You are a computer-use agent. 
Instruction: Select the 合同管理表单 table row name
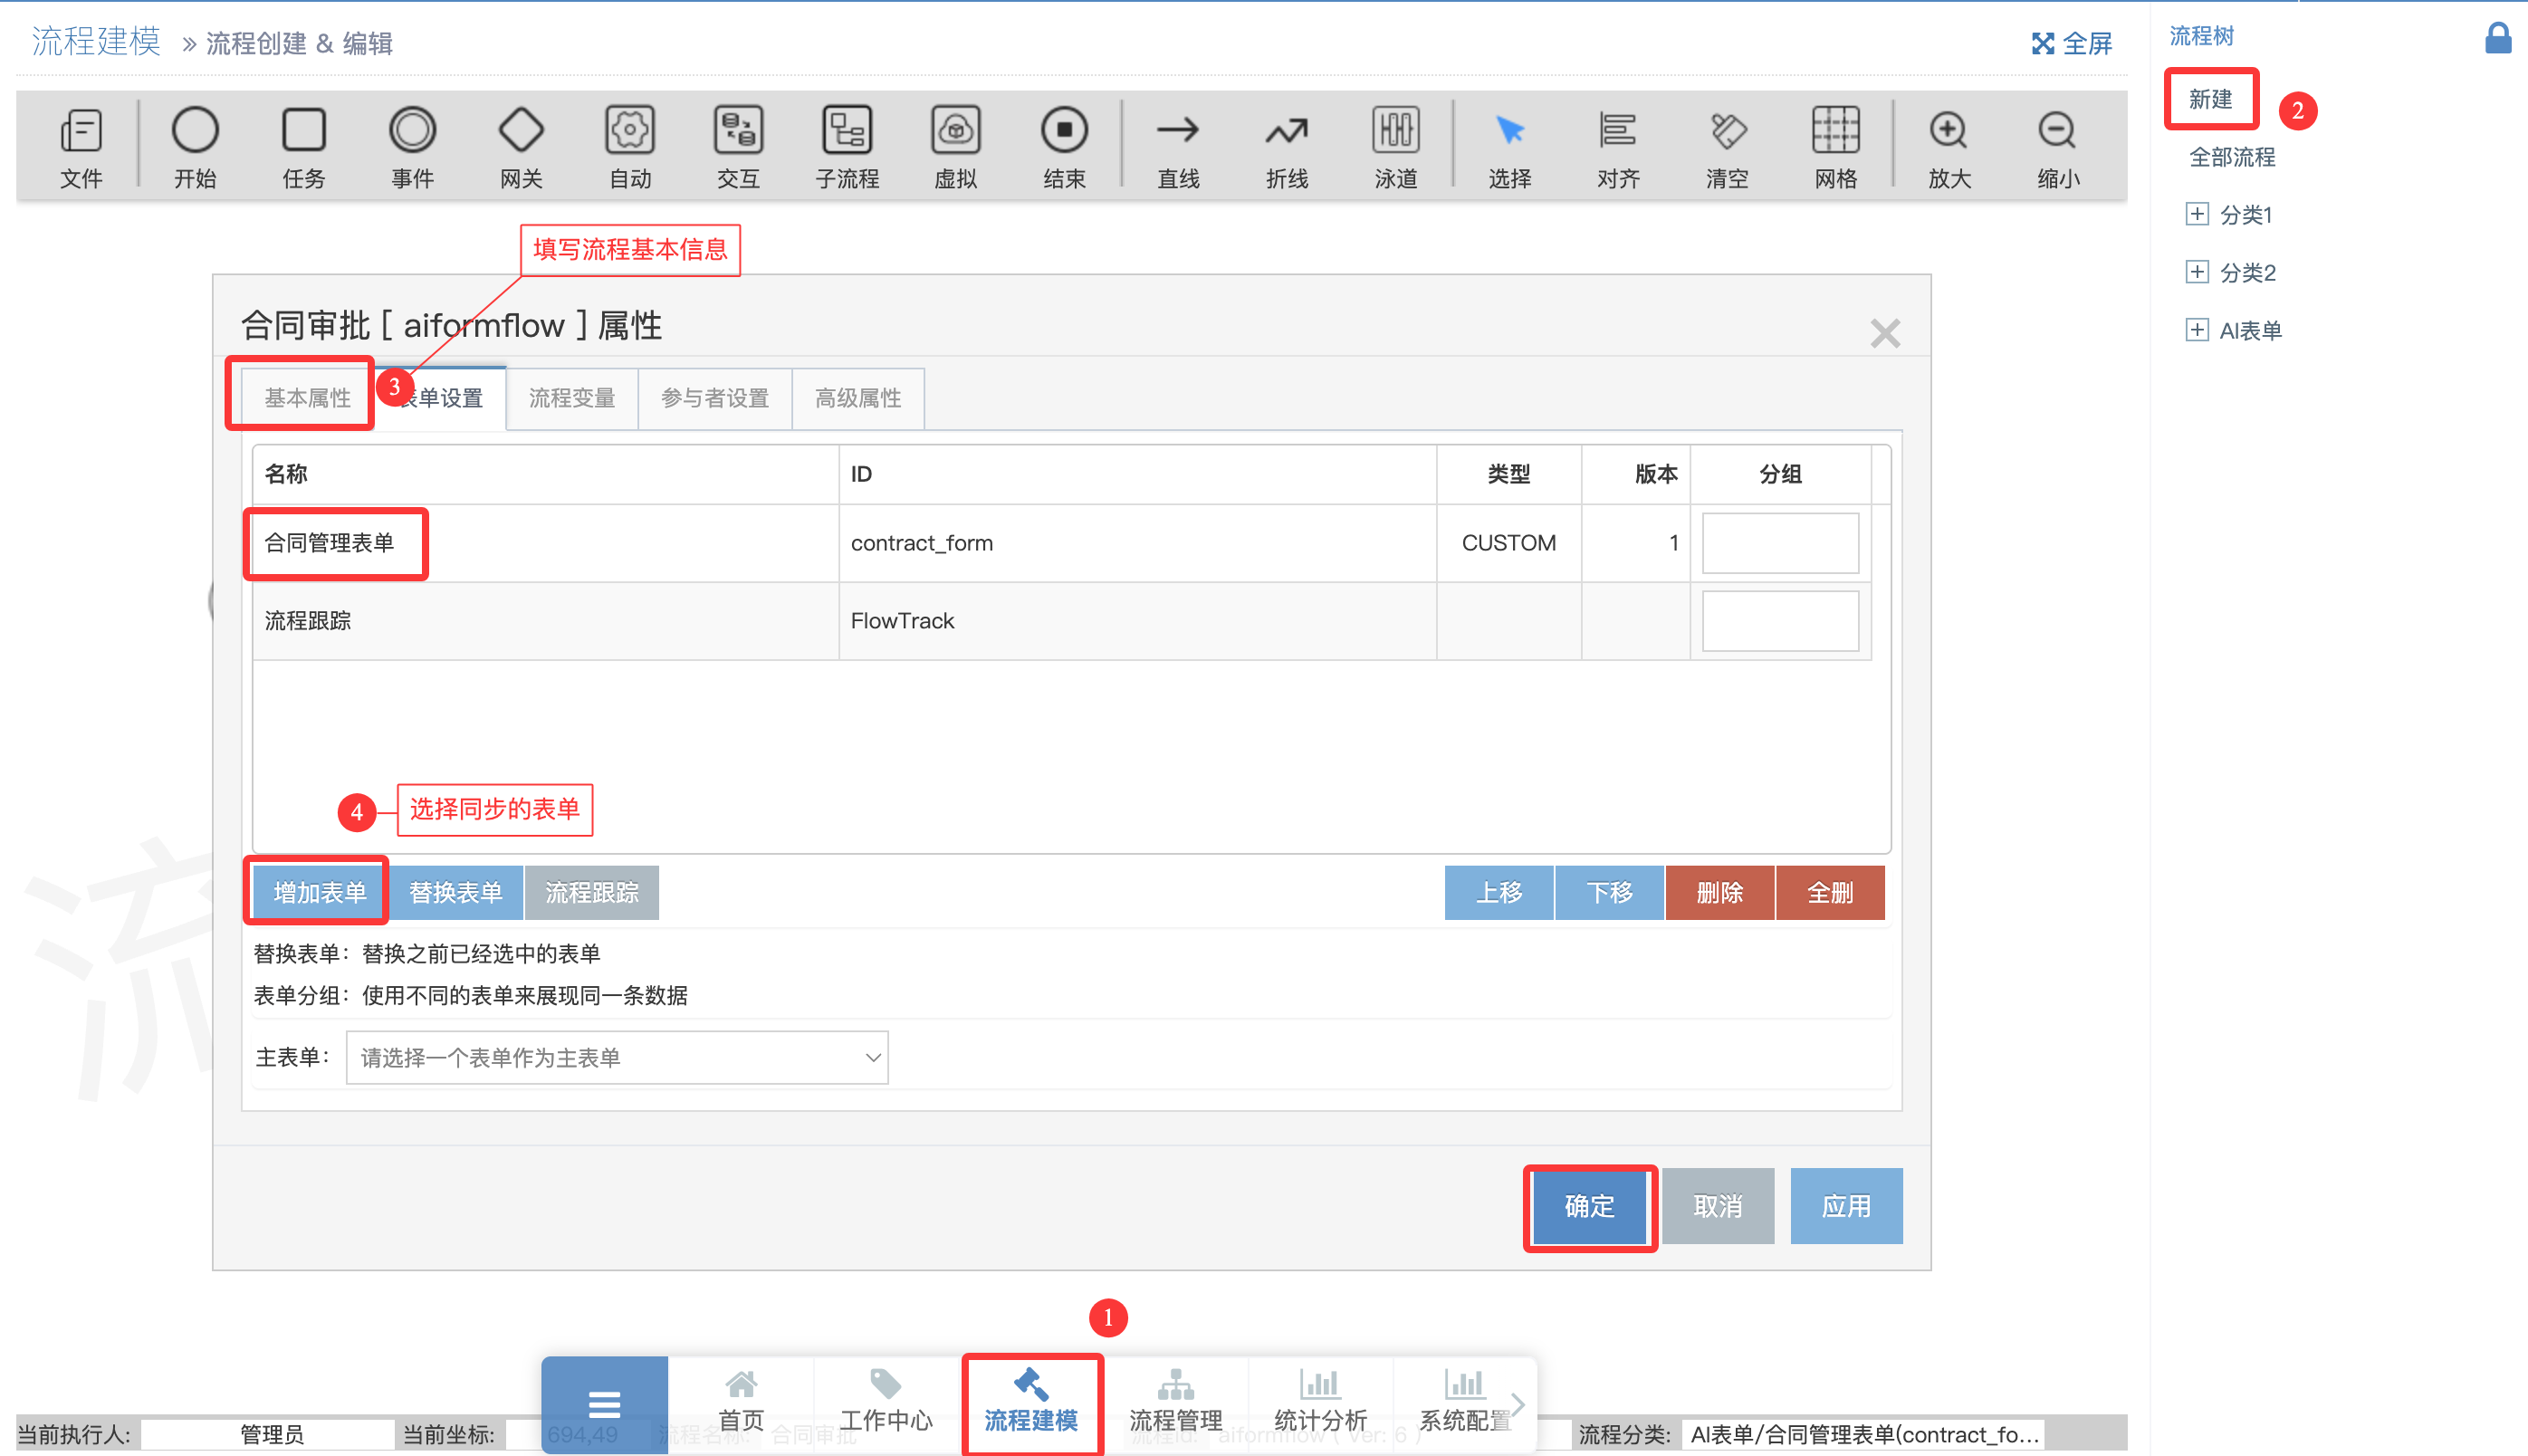329,543
